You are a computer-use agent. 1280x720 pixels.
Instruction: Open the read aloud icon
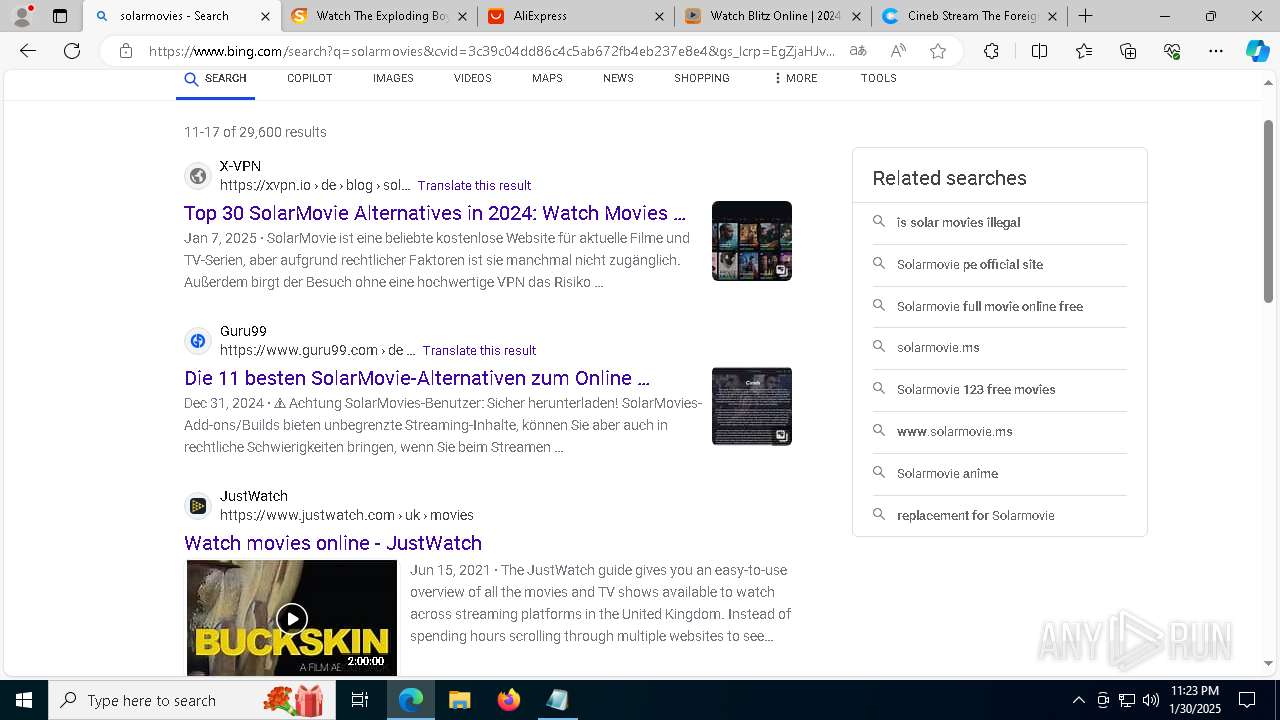(898, 51)
